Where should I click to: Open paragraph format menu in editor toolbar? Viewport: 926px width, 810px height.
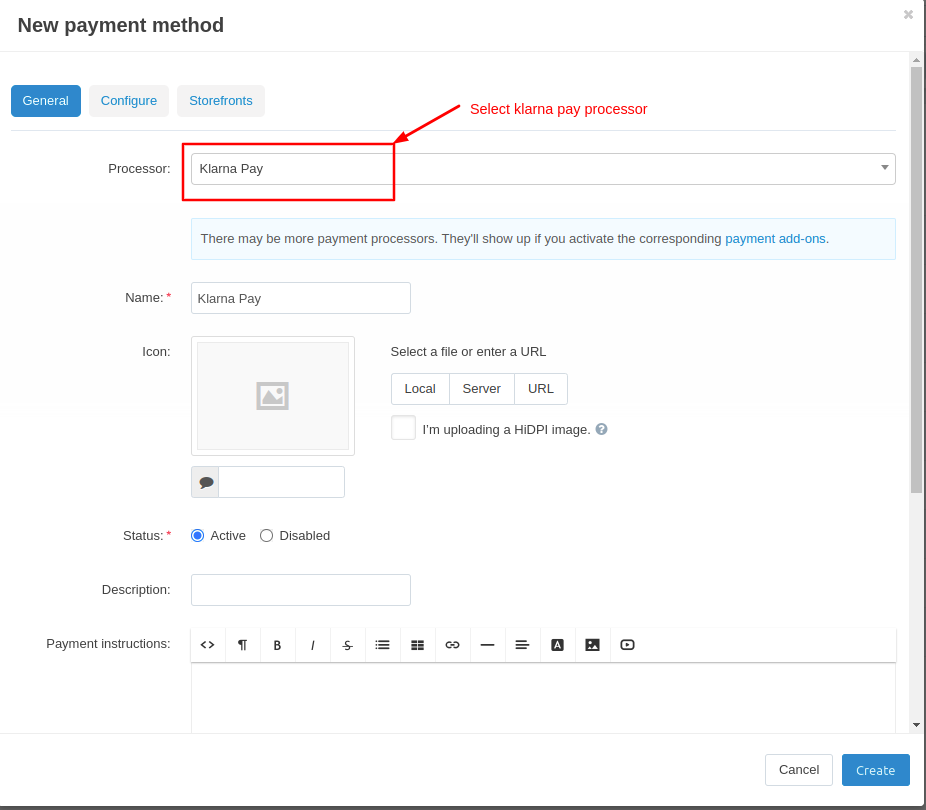click(x=242, y=645)
